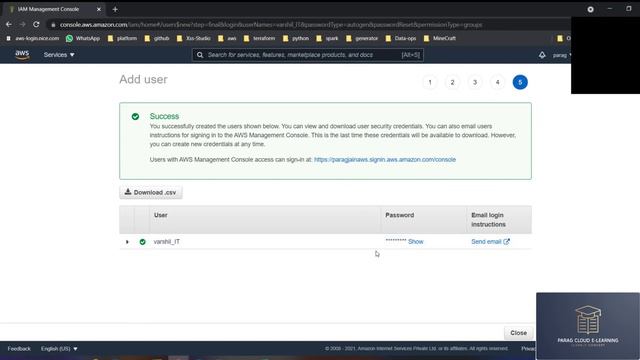Screen dimensions: 640x360
Task: Go to step 1 of Add user
Action: tap(430, 82)
